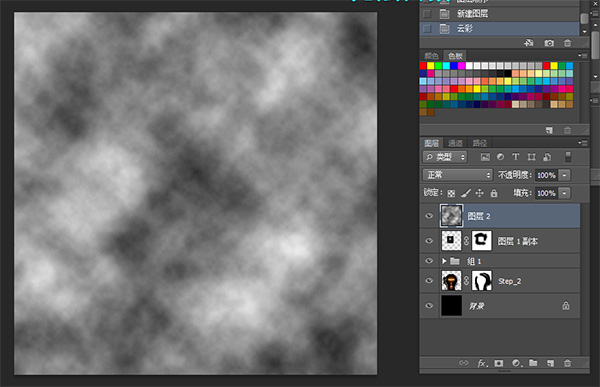600x387 pixels.
Task: Select the Step_2 layer mask thumbnail
Action: (482, 281)
